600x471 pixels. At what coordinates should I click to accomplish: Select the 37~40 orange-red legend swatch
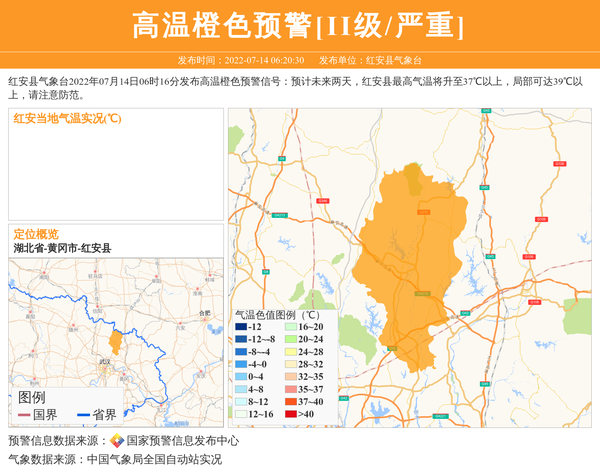point(289,401)
